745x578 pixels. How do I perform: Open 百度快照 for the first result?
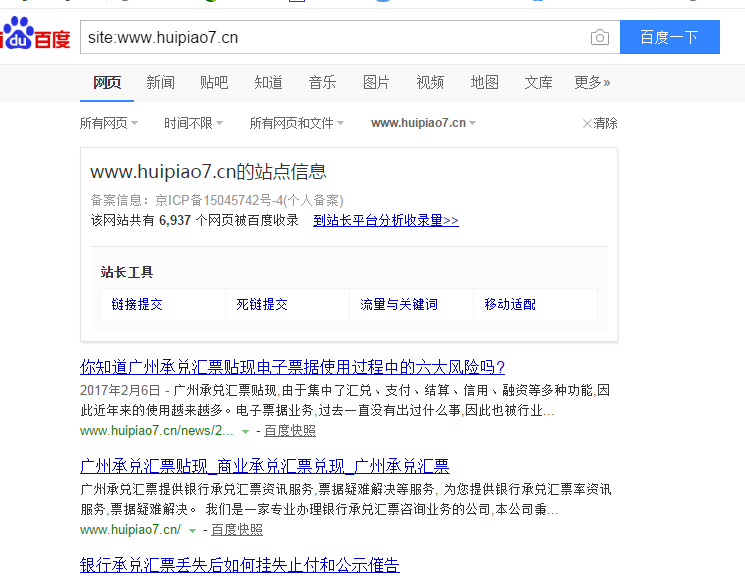[290, 431]
